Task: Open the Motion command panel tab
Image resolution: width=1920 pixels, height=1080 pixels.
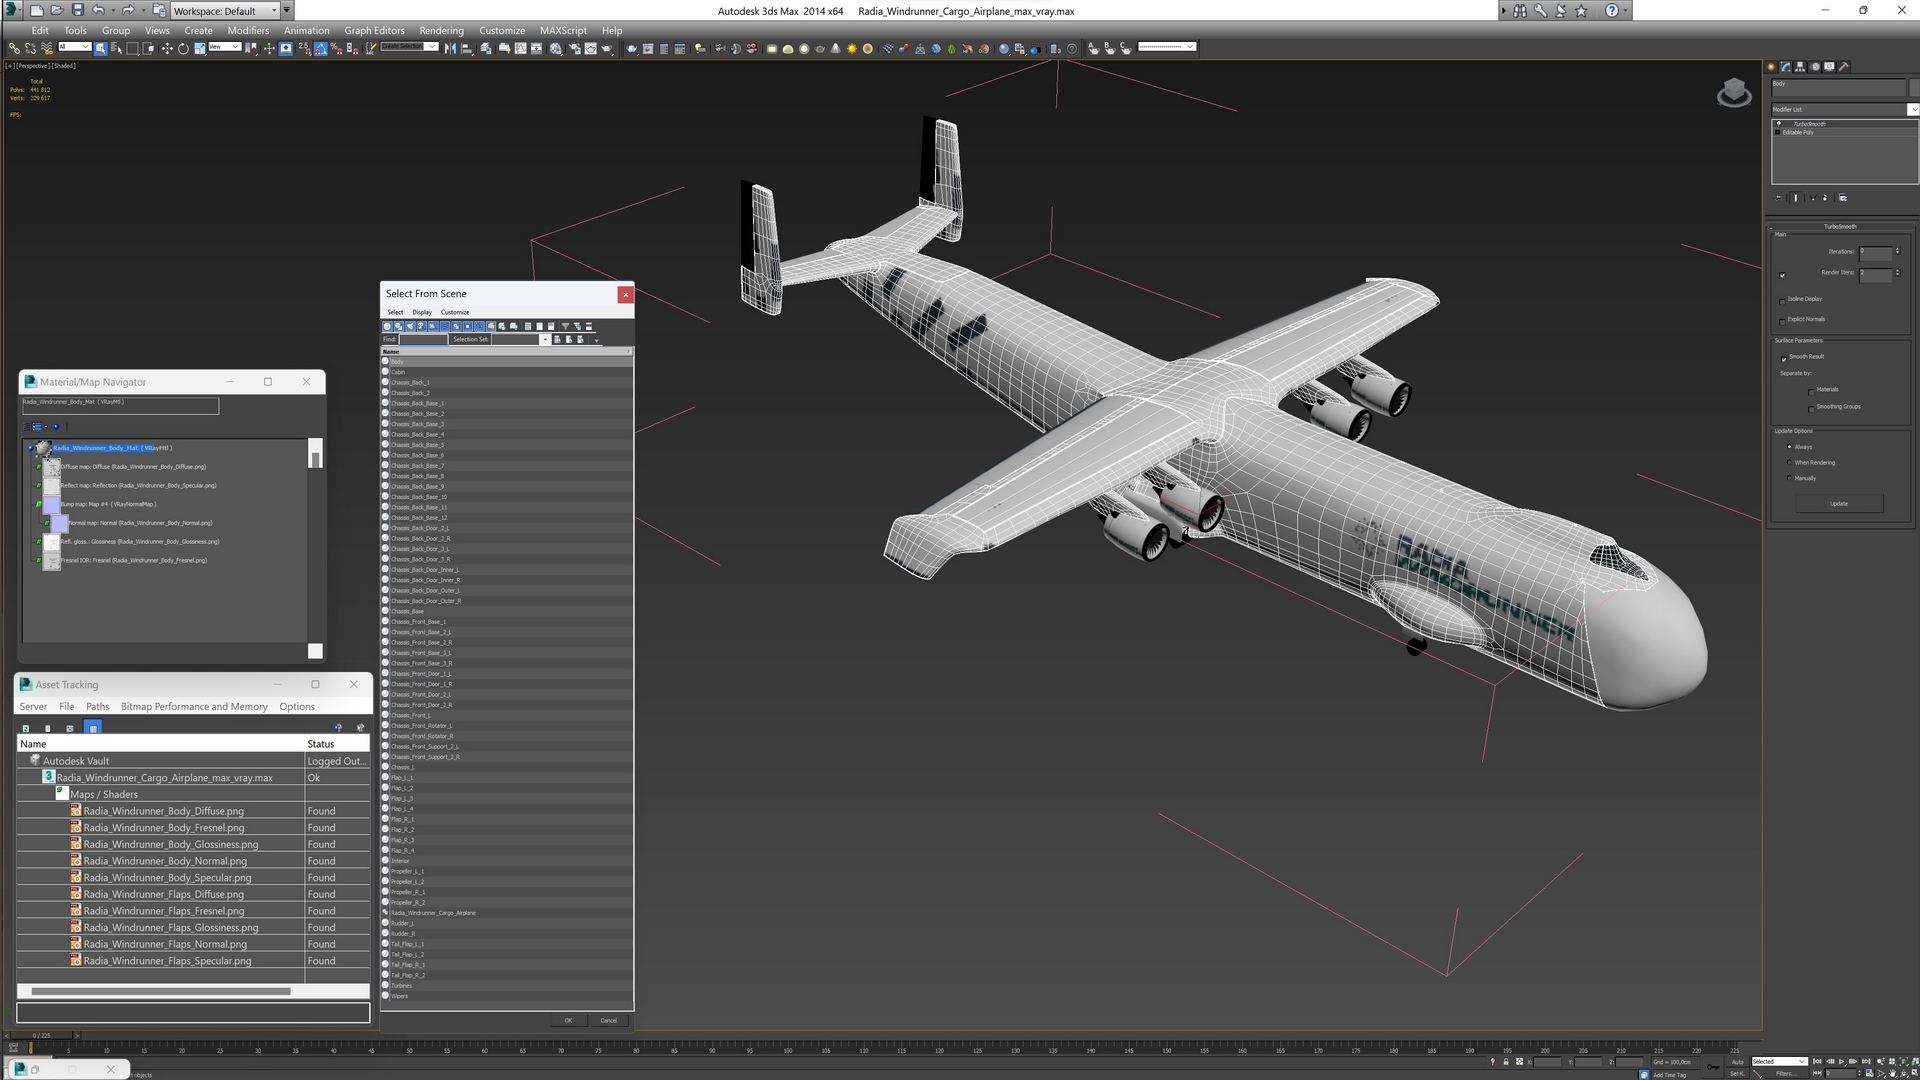Action: [x=1815, y=67]
